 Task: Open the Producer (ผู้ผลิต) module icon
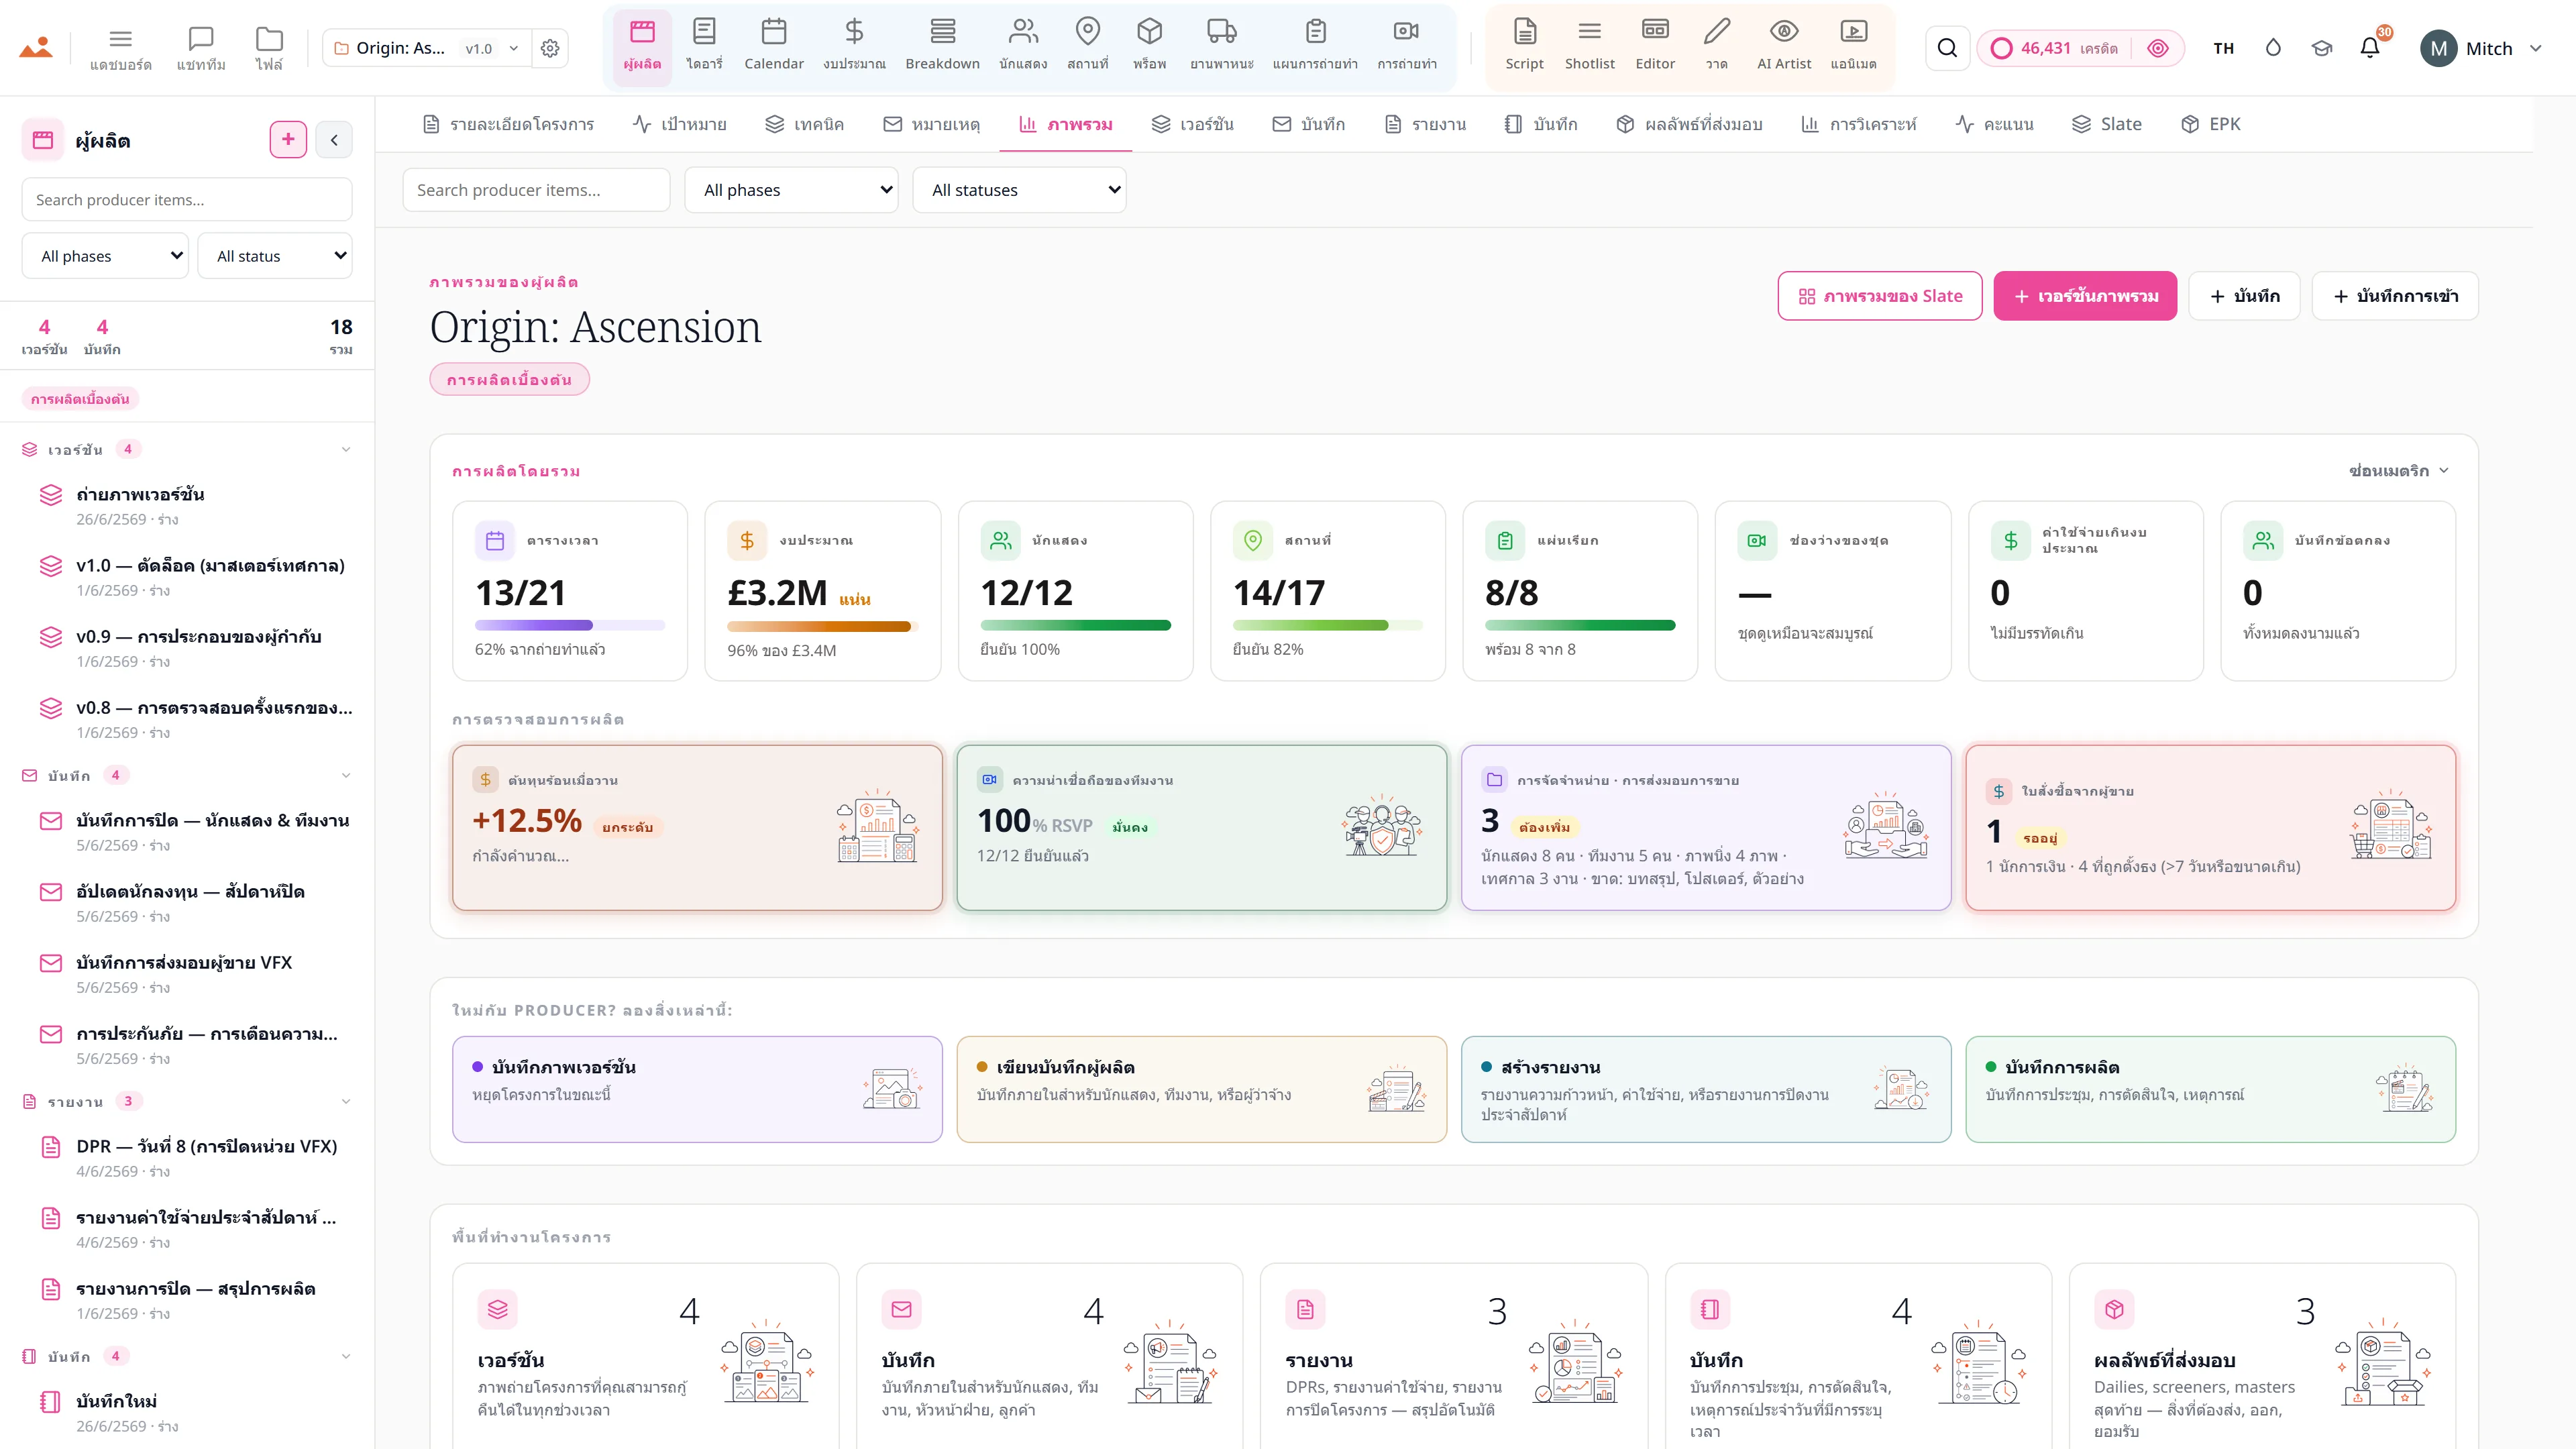[642, 47]
